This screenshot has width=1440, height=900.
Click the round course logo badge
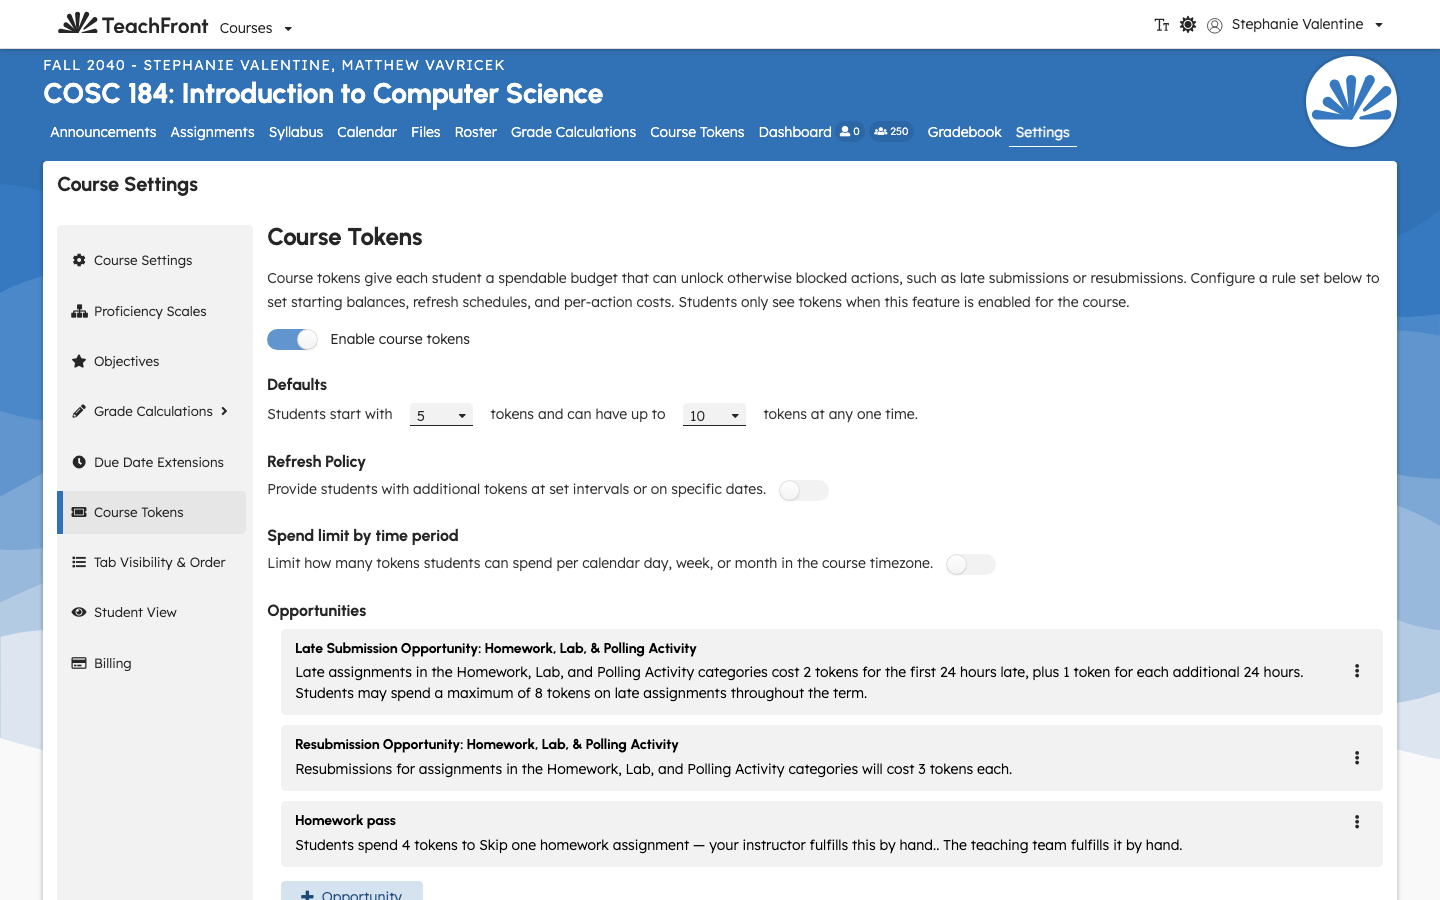(x=1351, y=102)
